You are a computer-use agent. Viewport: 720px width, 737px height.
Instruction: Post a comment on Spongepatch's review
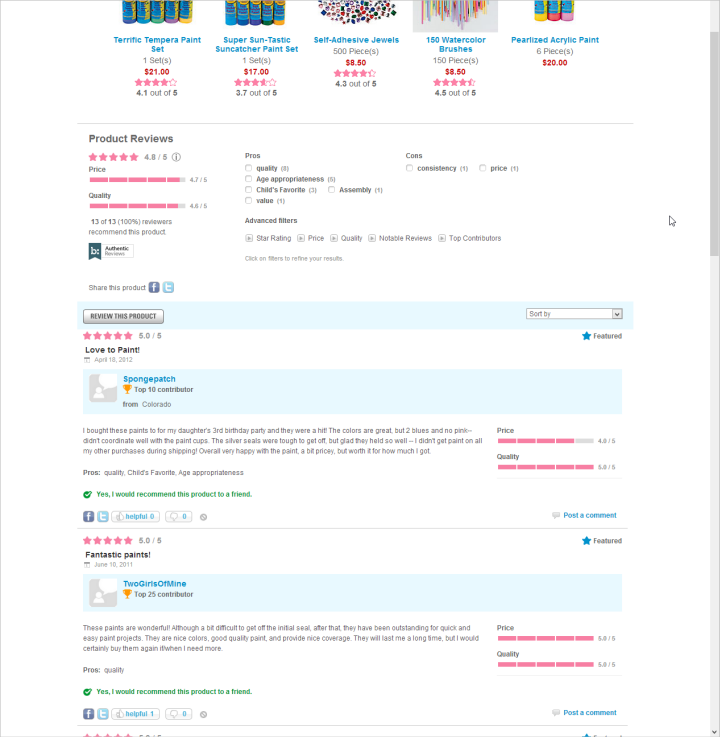[x=589, y=515]
